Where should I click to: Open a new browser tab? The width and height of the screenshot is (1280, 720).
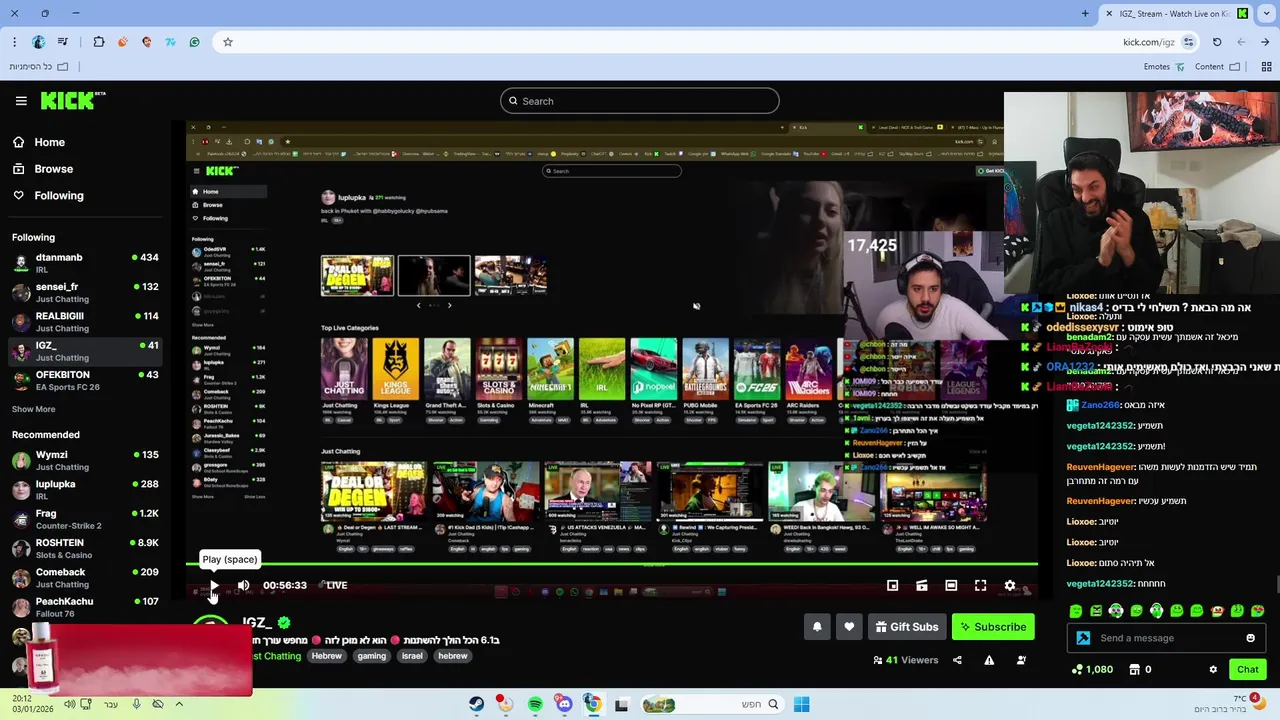(x=1085, y=13)
